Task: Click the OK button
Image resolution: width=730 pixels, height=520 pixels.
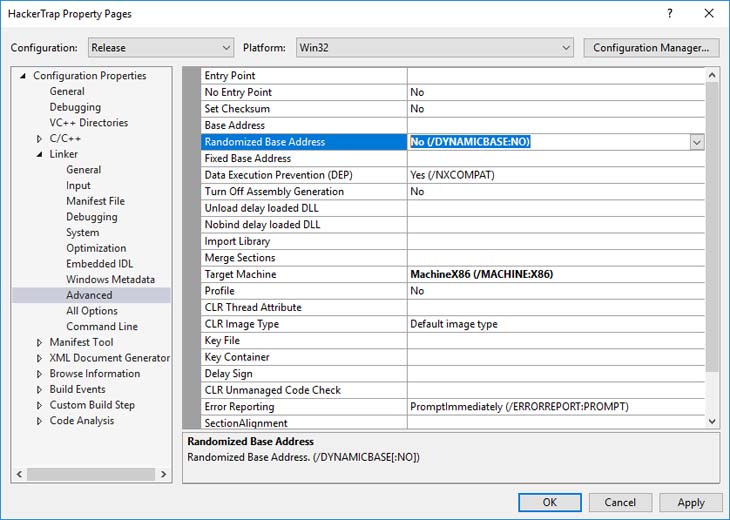Action: coord(549,502)
